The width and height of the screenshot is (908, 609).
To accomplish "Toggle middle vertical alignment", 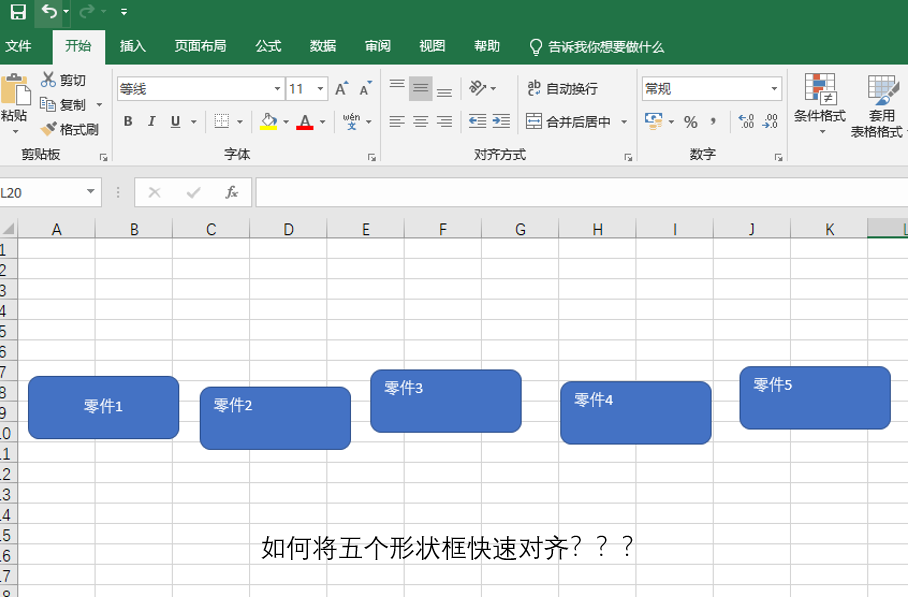I will (x=421, y=88).
